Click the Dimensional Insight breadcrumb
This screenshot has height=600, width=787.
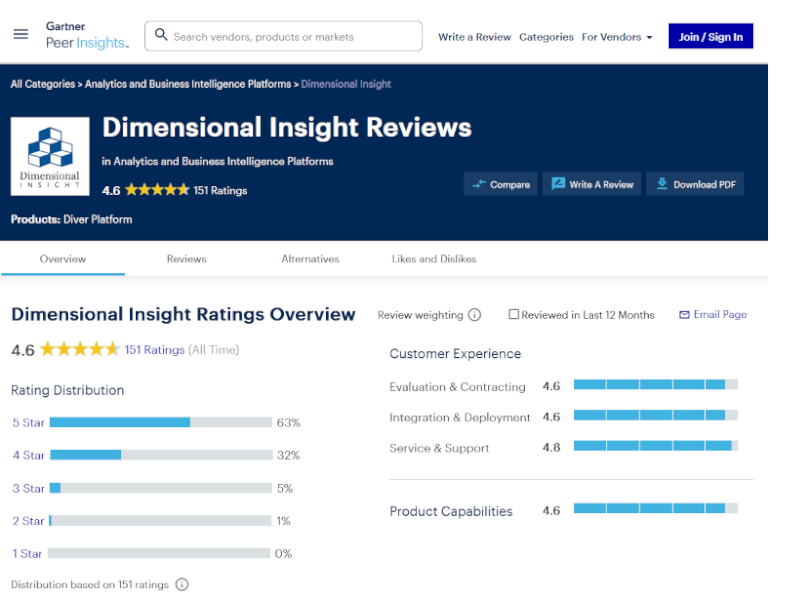coord(346,84)
